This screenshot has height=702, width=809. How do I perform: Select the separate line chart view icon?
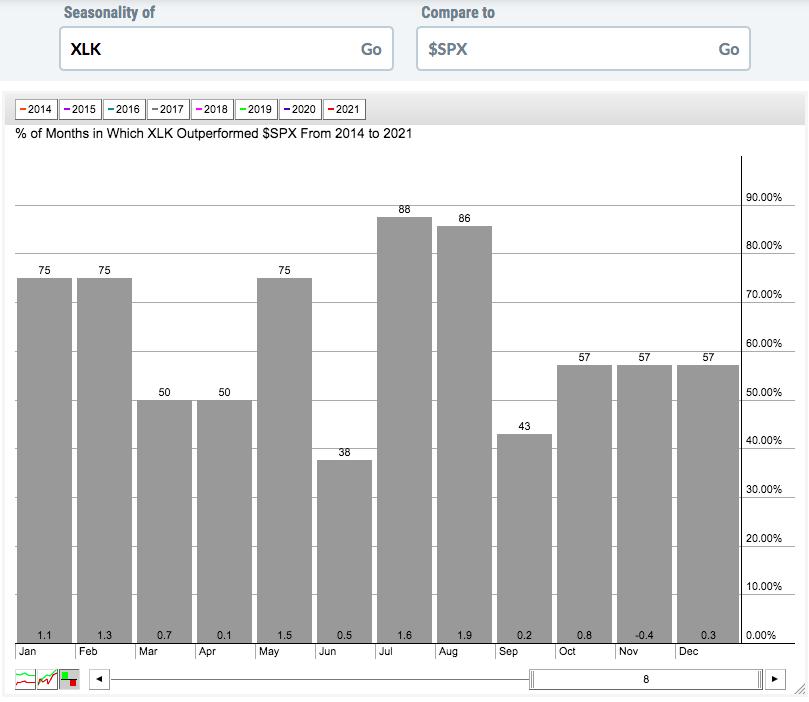pyautogui.click(x=25, y=680)
